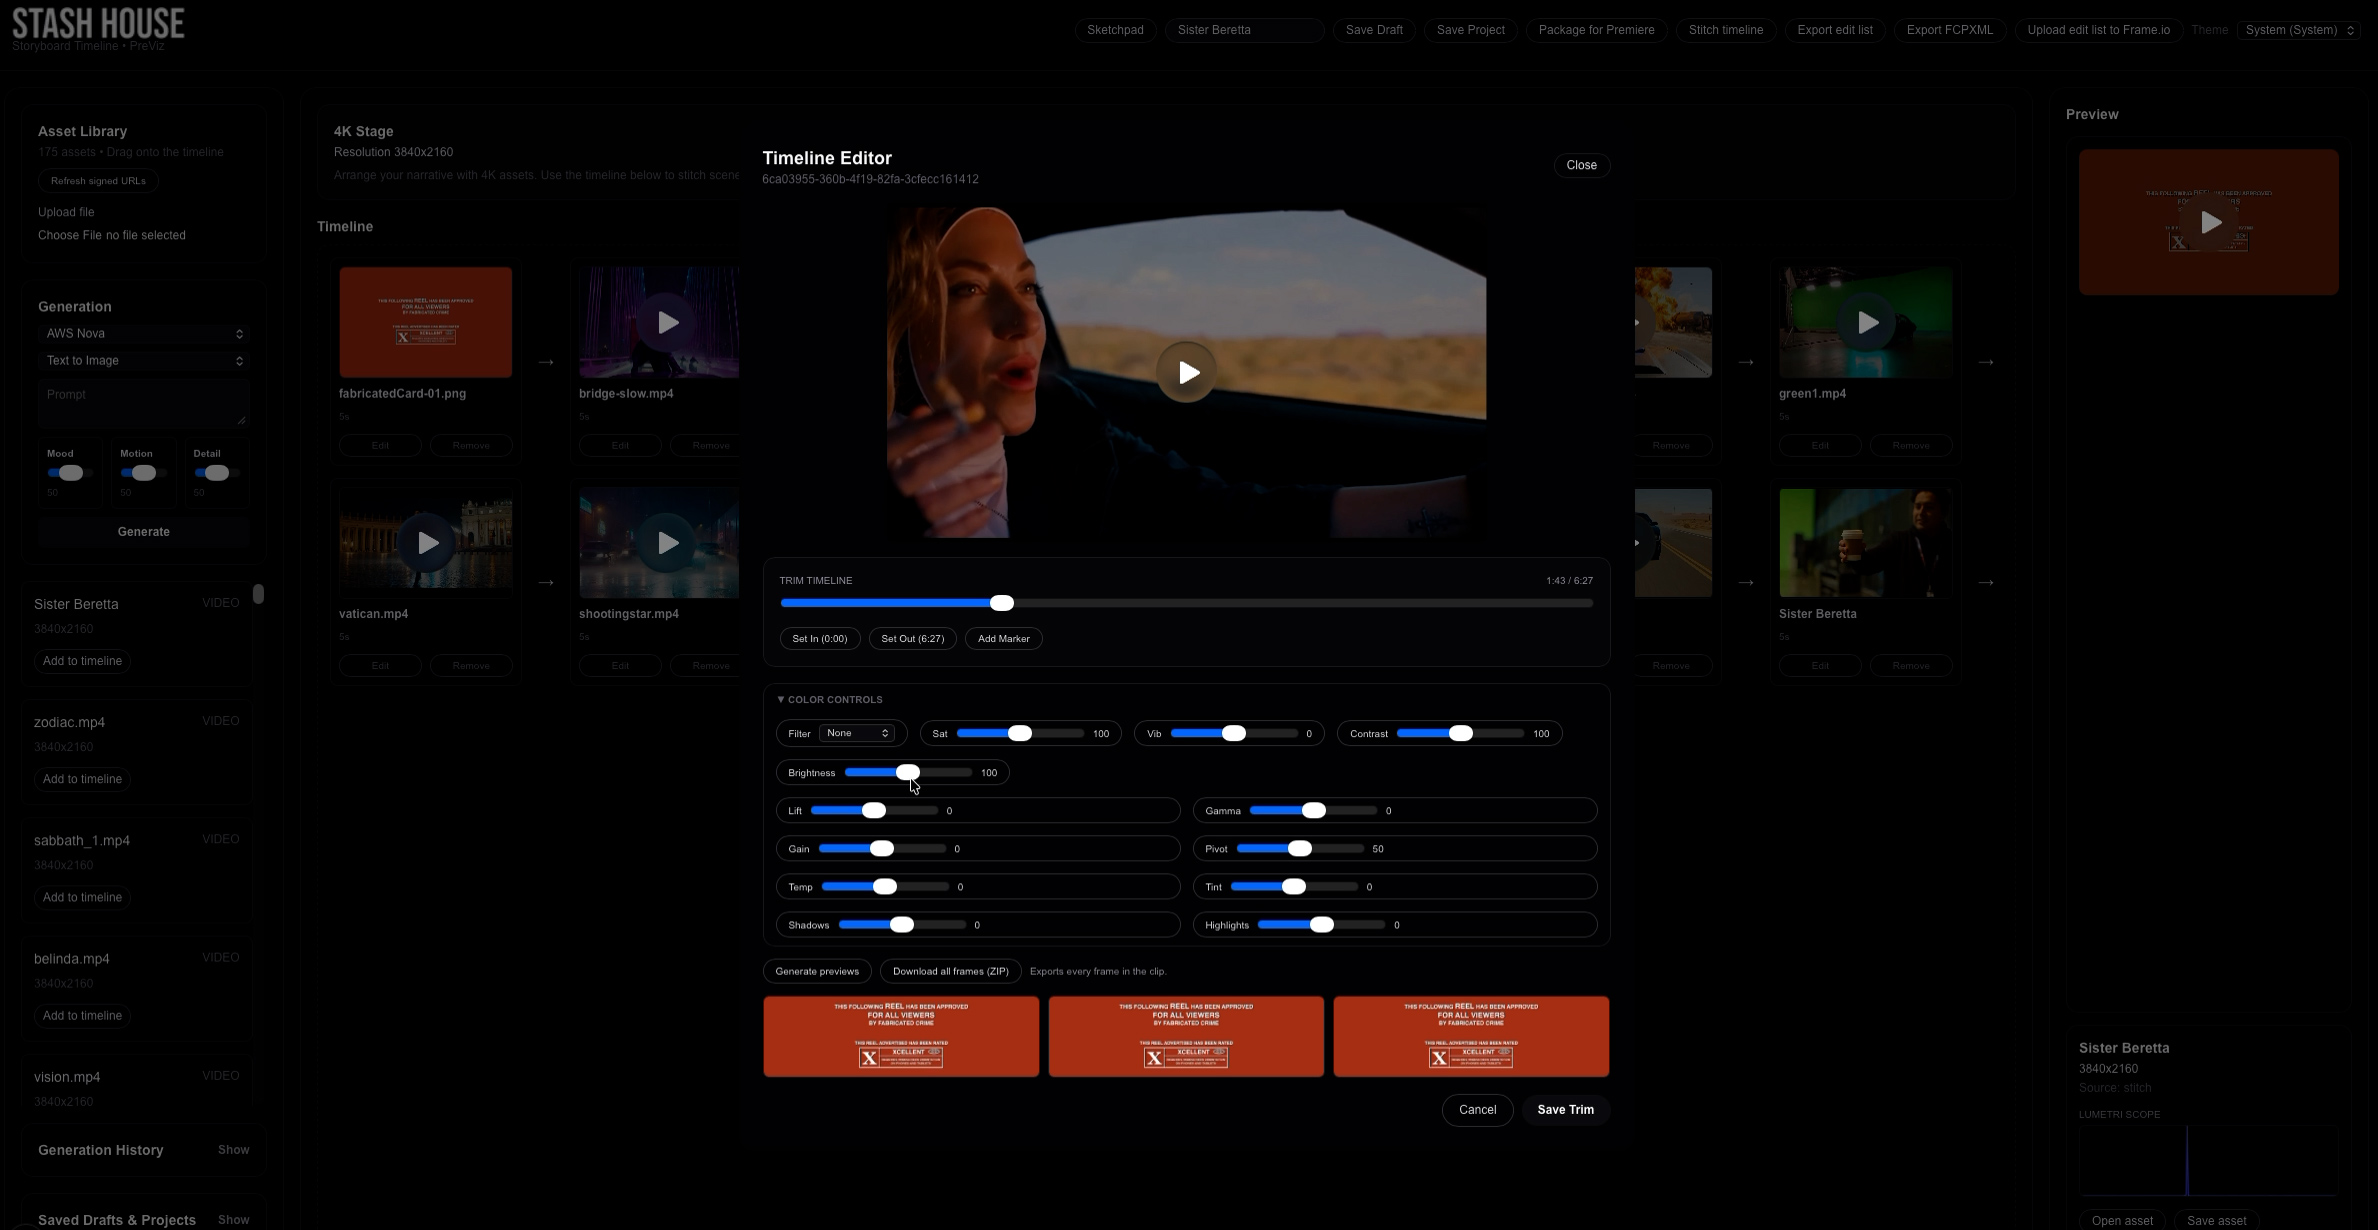The width and height of the screenshot is (2378, 1230).
Task: Play the vatican.mp4 clip
Action: (x=426, y=543)
